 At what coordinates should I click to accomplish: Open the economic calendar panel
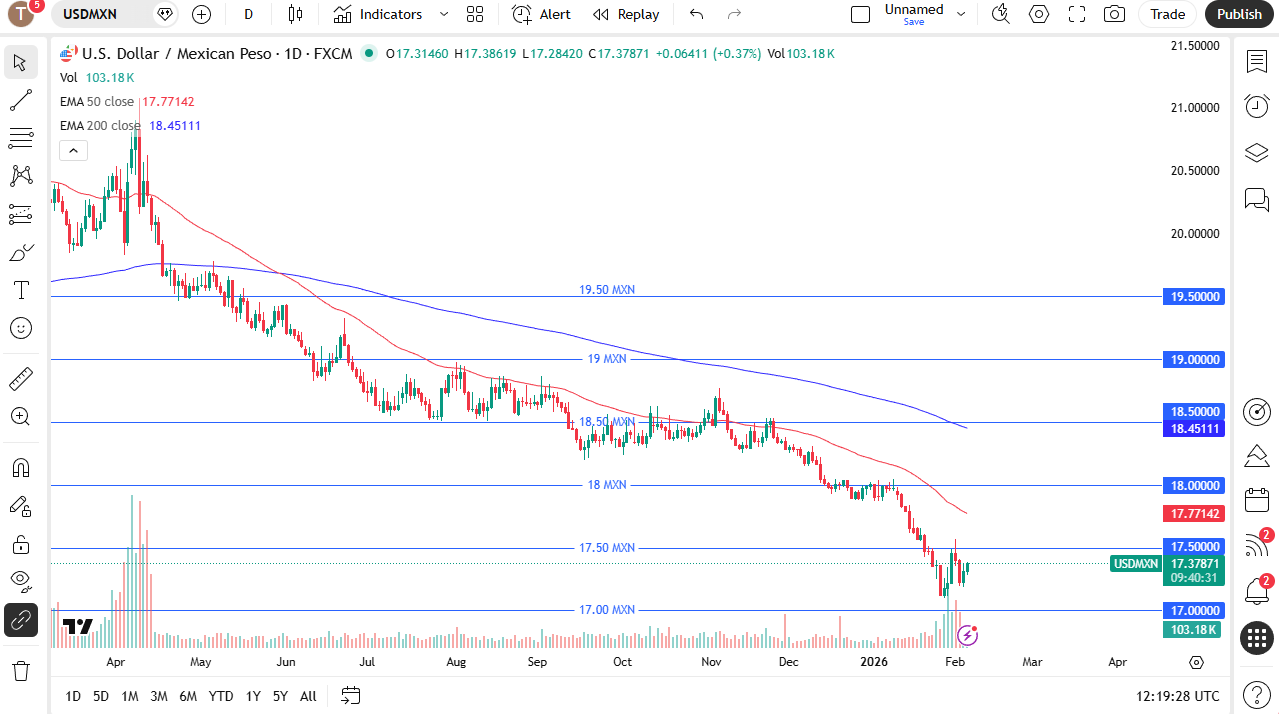point(1257,500)
